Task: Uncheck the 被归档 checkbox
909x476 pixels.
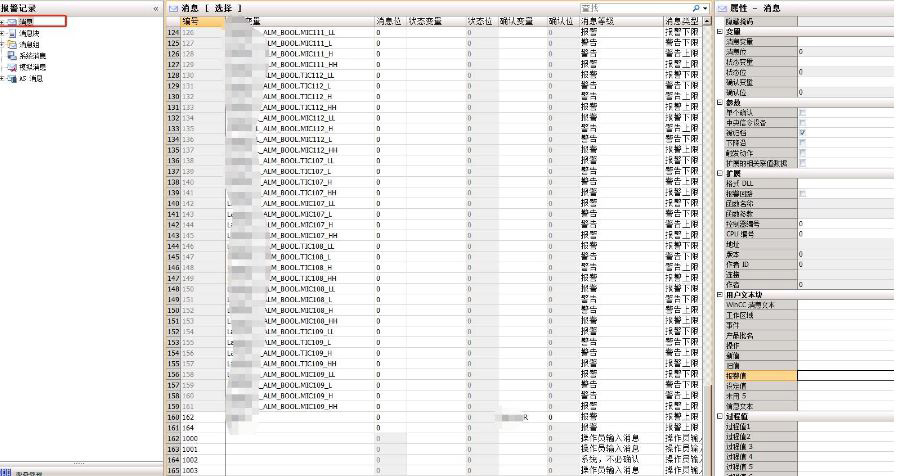Action: tap(803, 132)
